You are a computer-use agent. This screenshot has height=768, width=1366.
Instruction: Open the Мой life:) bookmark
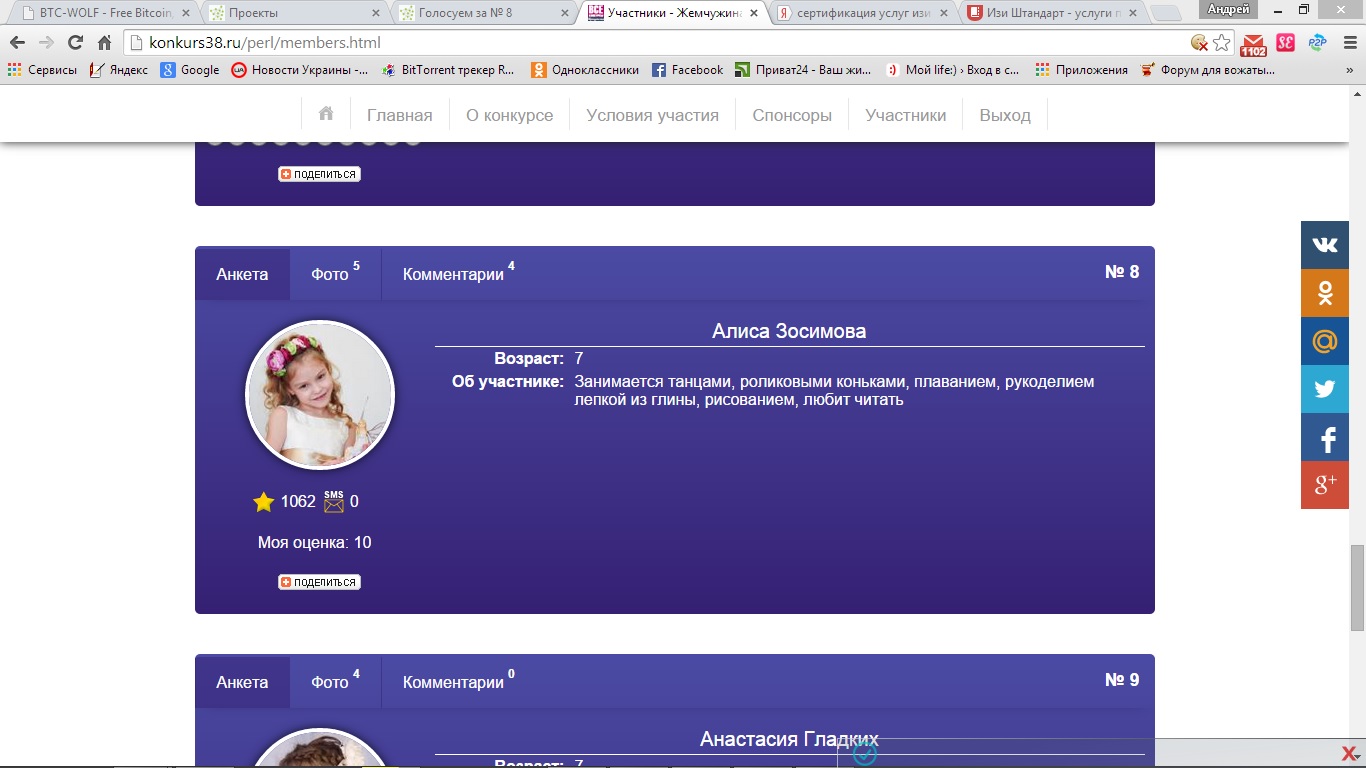pyautogui.click(x=953, y=70)
